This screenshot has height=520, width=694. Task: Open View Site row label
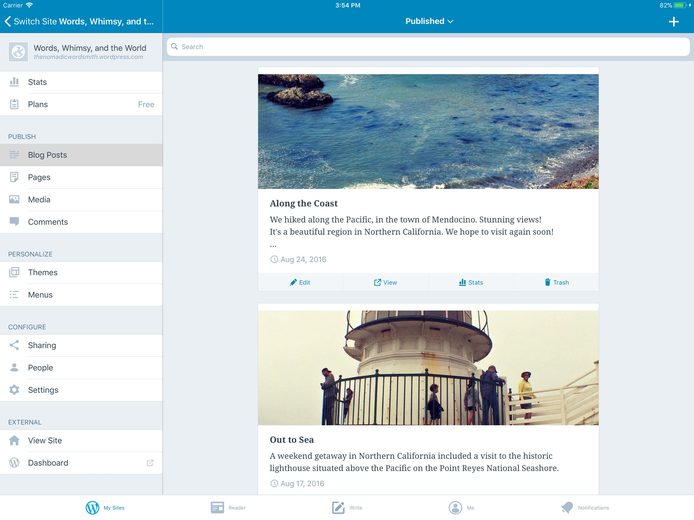click(45, 441)
